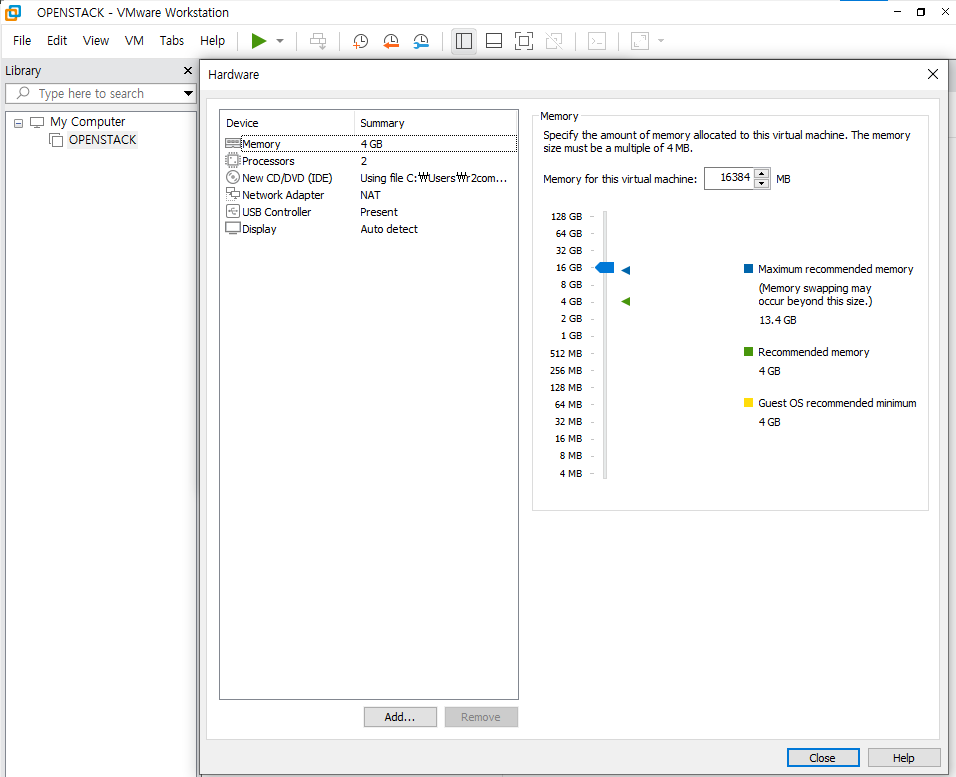Click the Display monitor icon
The height and width of the screenshot is (777, 956).
pos(232,228)
